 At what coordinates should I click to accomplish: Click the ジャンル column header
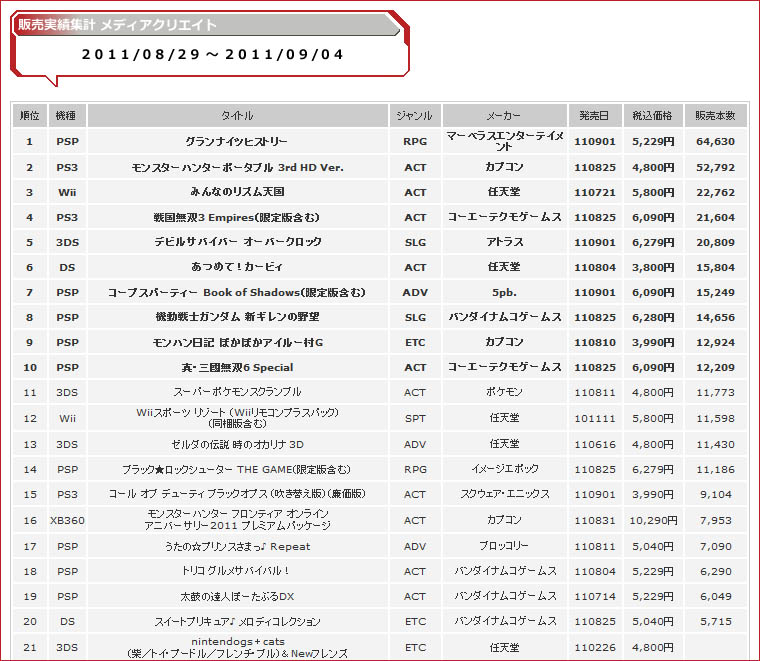[x=415, y=115]
